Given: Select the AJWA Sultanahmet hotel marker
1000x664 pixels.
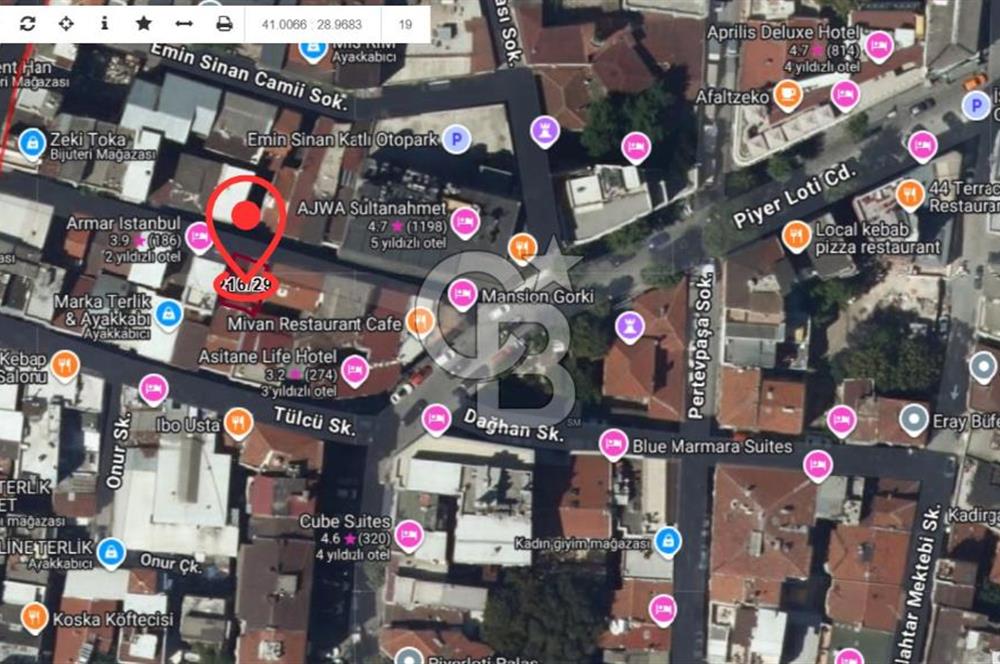Looking at the screenshot, I should click(x=466, y=223).
